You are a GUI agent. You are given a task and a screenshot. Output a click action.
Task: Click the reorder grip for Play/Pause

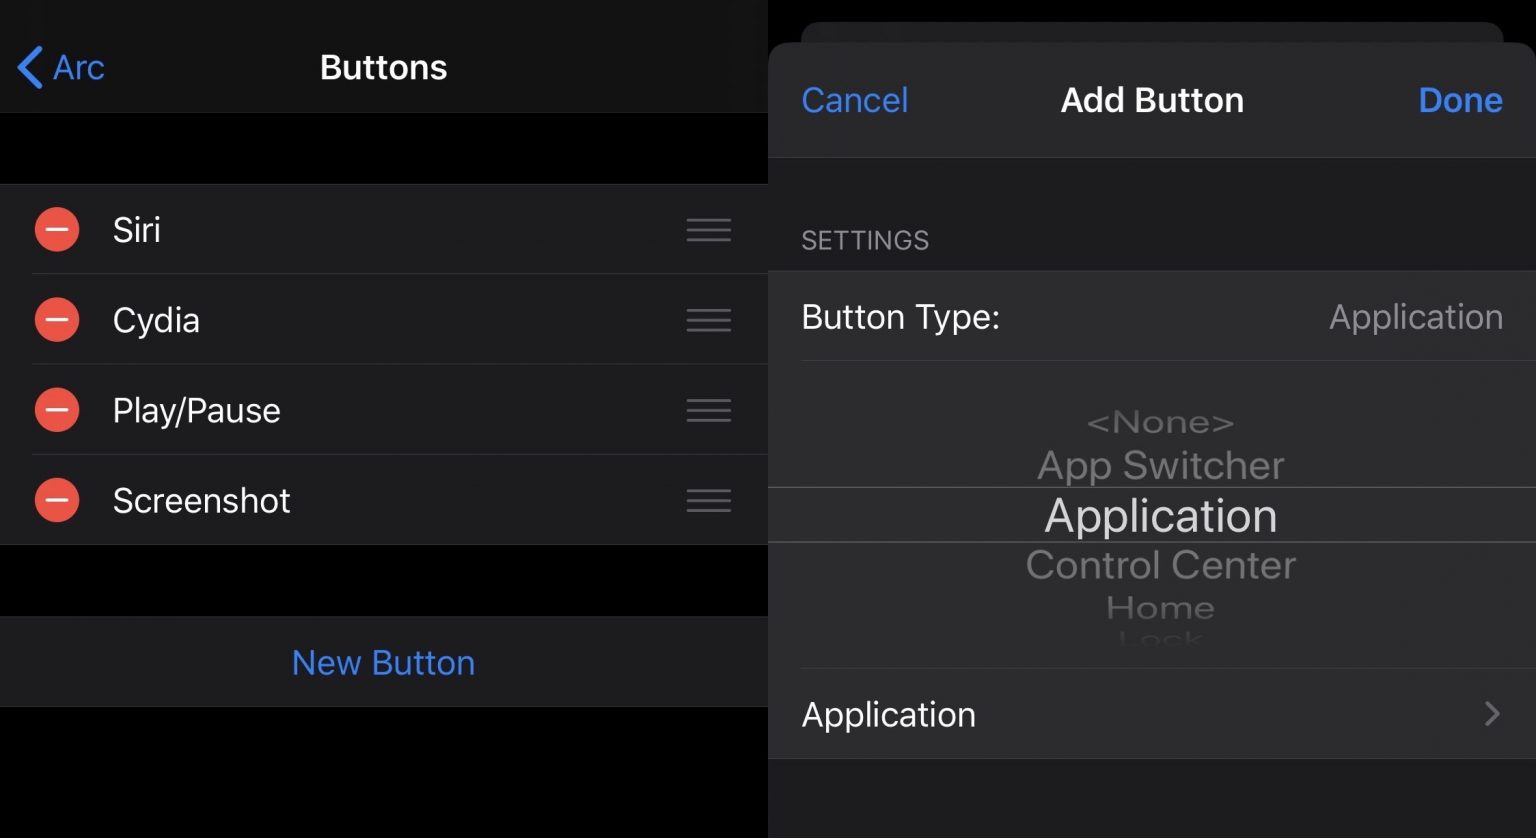[708, 410]
